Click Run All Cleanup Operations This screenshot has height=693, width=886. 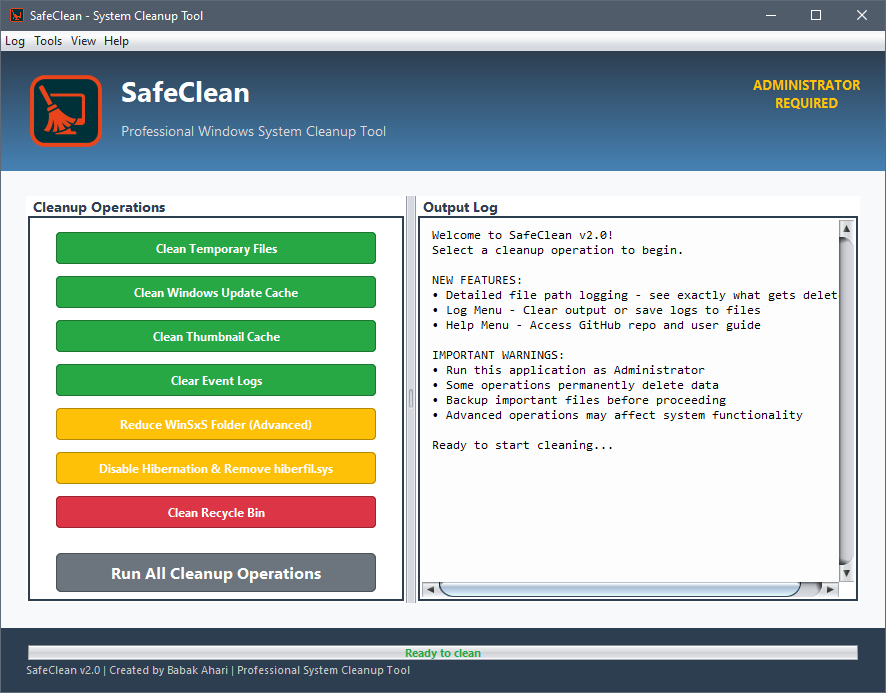click(x=215, y=572)
